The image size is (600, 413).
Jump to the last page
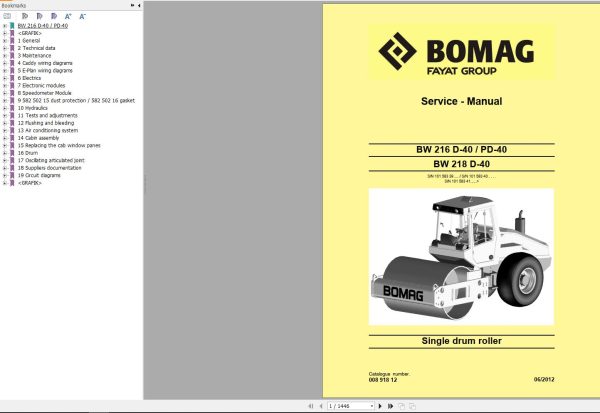[390, 406]
